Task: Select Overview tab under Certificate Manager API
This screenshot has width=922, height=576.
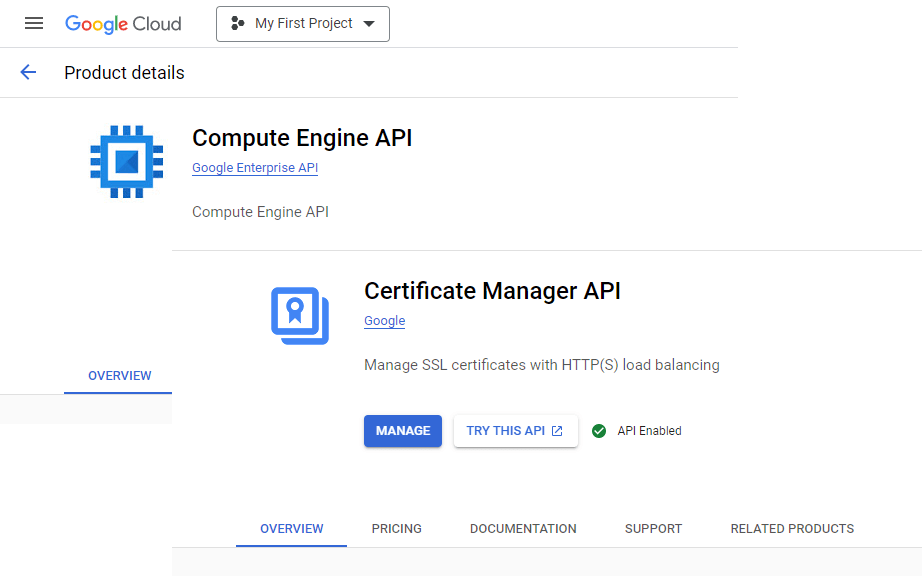Action: coord(291,528)
